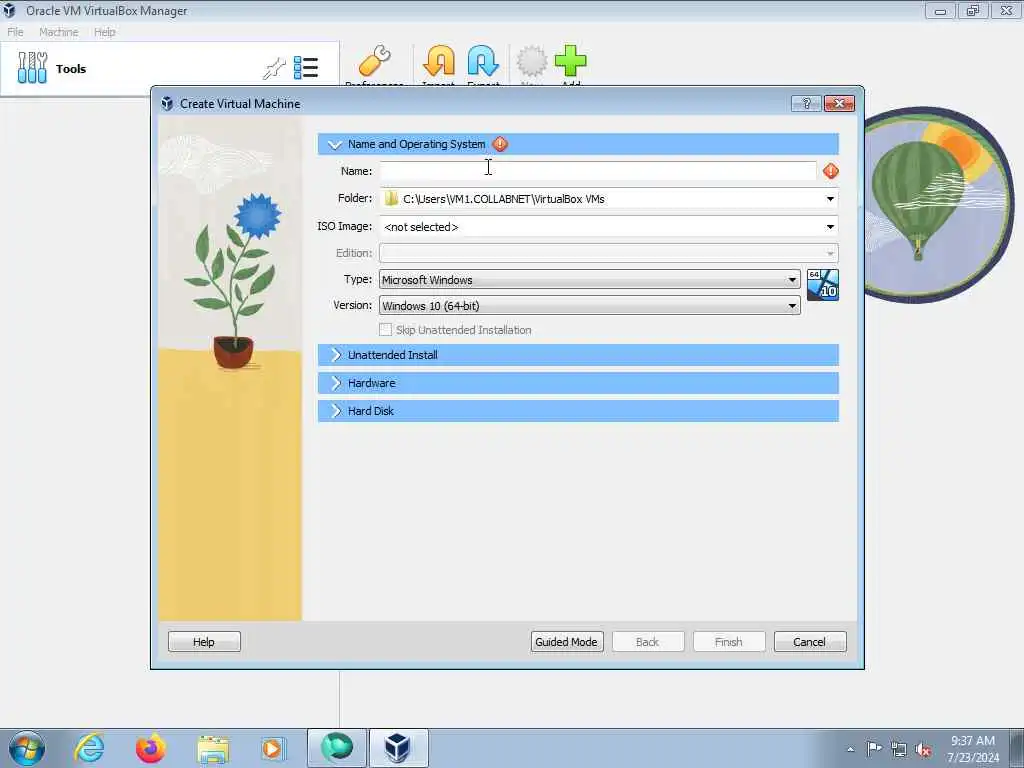Viewport: 1024px width, 768px height.
Task: Click the Finish button
Action: coord(729,642)
